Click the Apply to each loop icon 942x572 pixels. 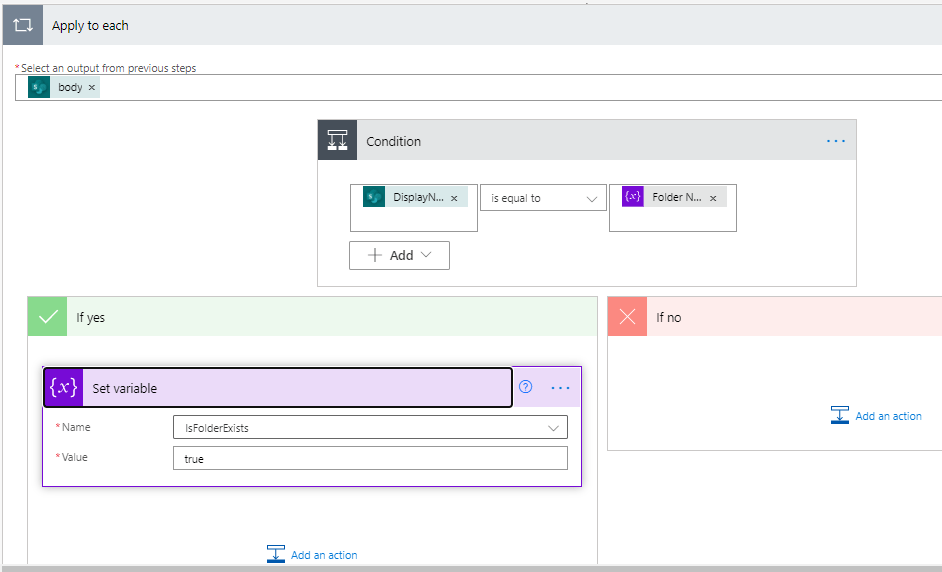click(23, 25)
